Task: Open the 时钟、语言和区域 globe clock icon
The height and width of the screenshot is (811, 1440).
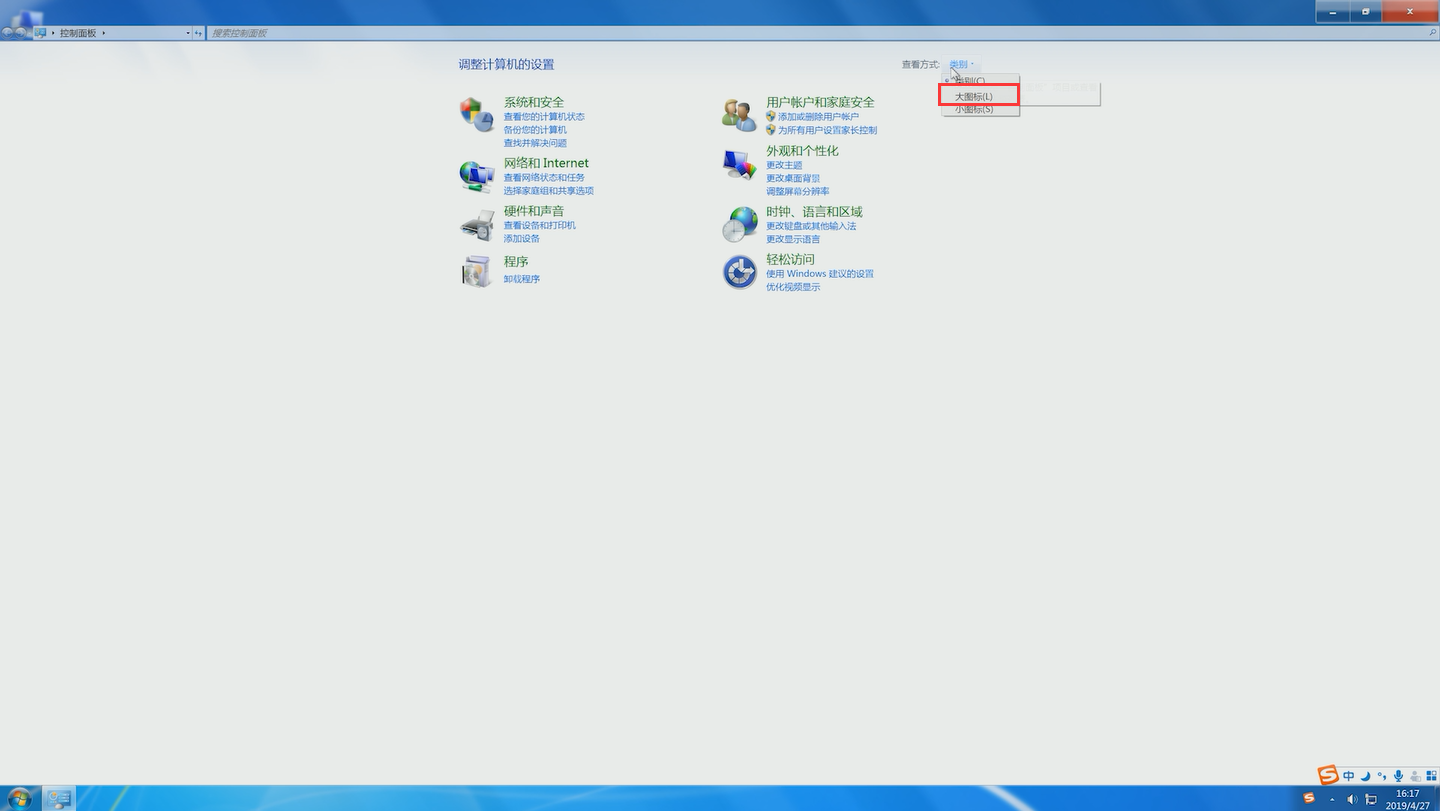Action: (x=740, y=225)
